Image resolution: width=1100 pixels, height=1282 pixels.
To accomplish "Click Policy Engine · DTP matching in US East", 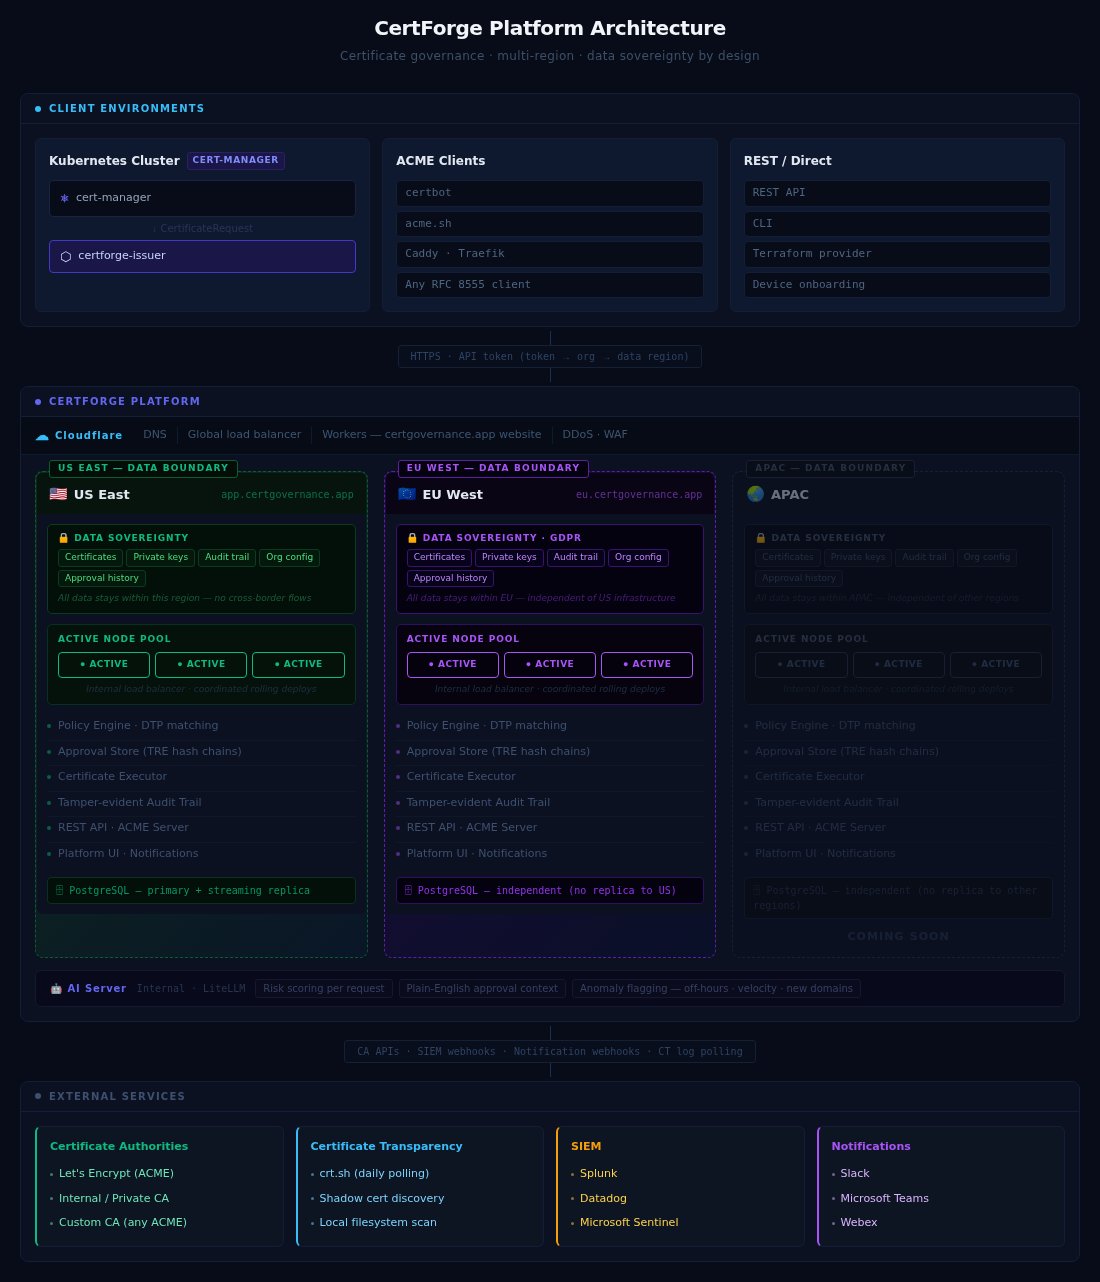I will pos(138,726).
